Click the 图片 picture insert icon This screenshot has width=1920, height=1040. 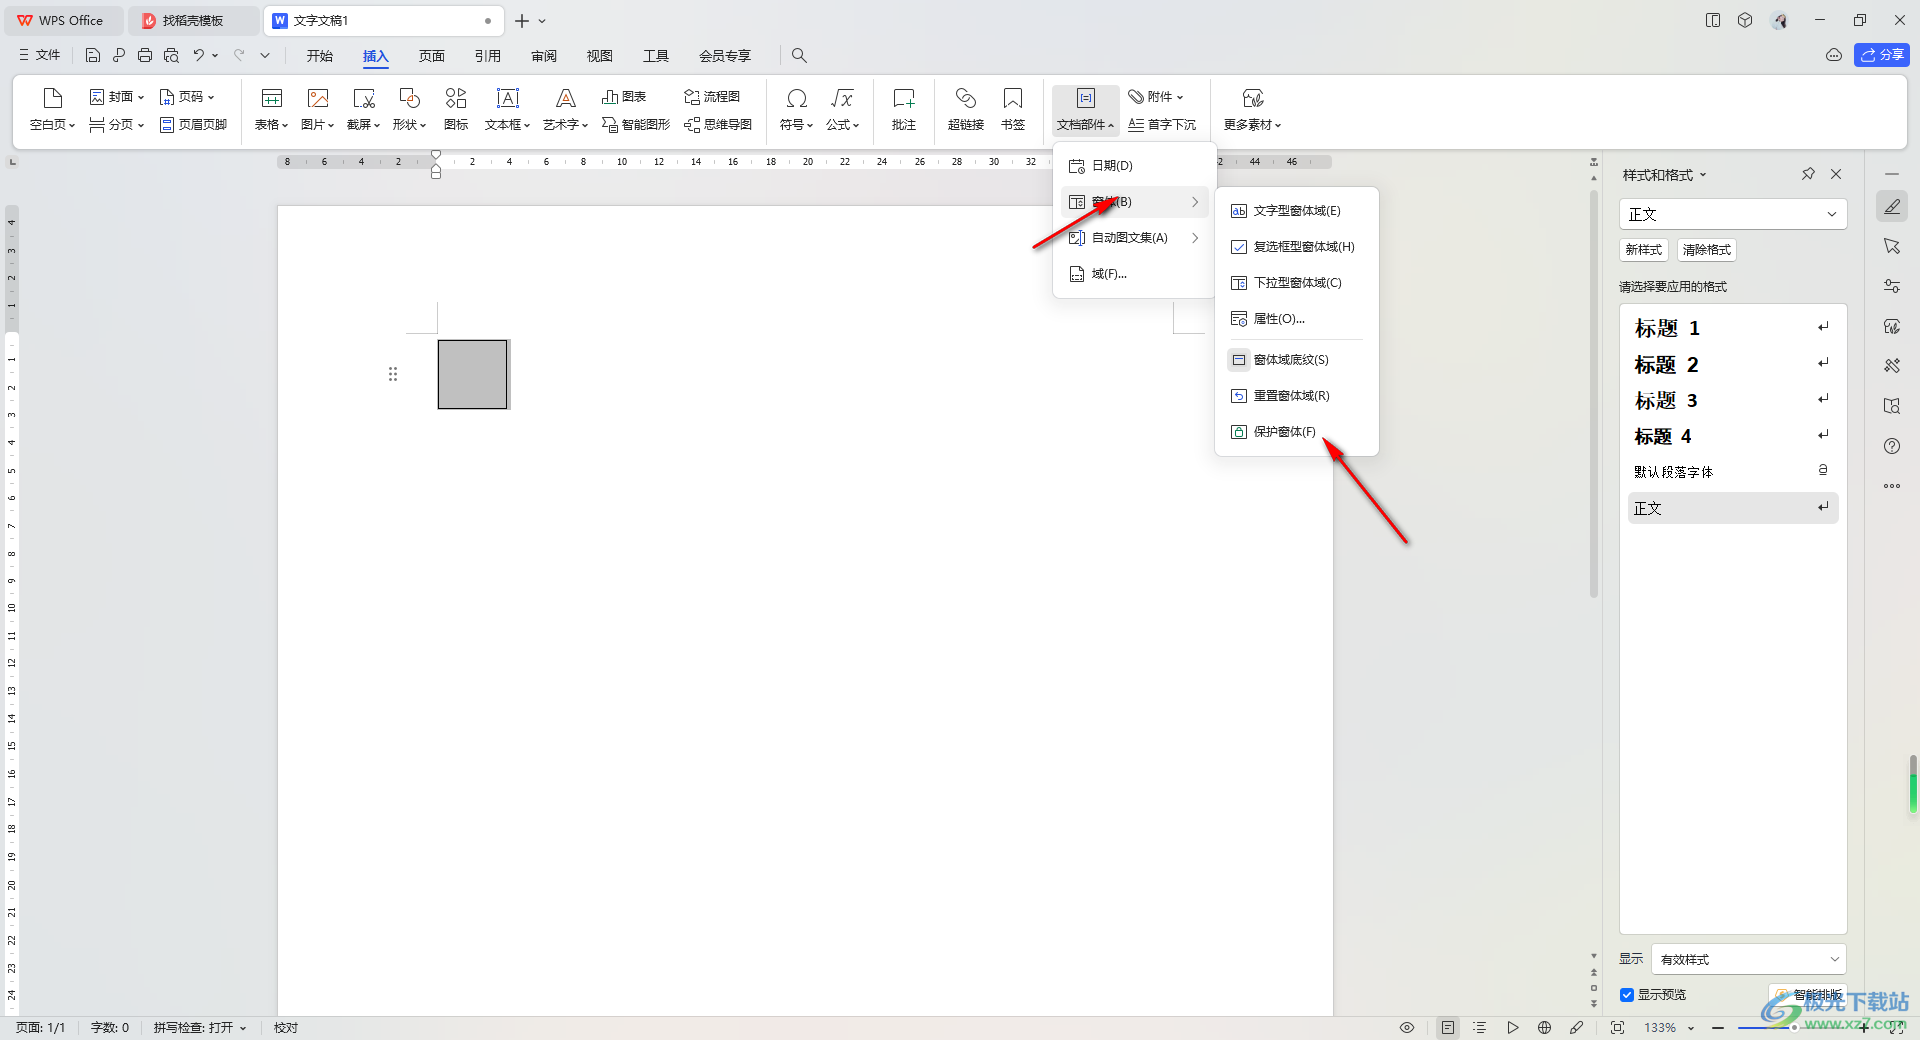(317, 109)
